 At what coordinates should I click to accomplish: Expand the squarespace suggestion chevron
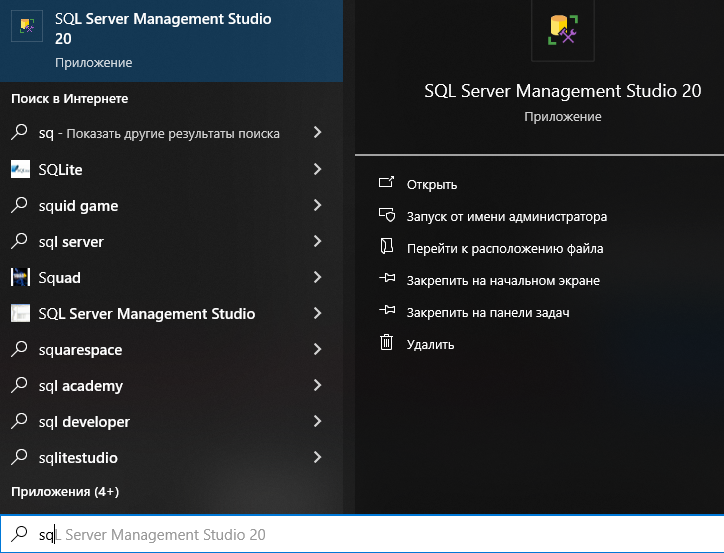coord(317,350)
